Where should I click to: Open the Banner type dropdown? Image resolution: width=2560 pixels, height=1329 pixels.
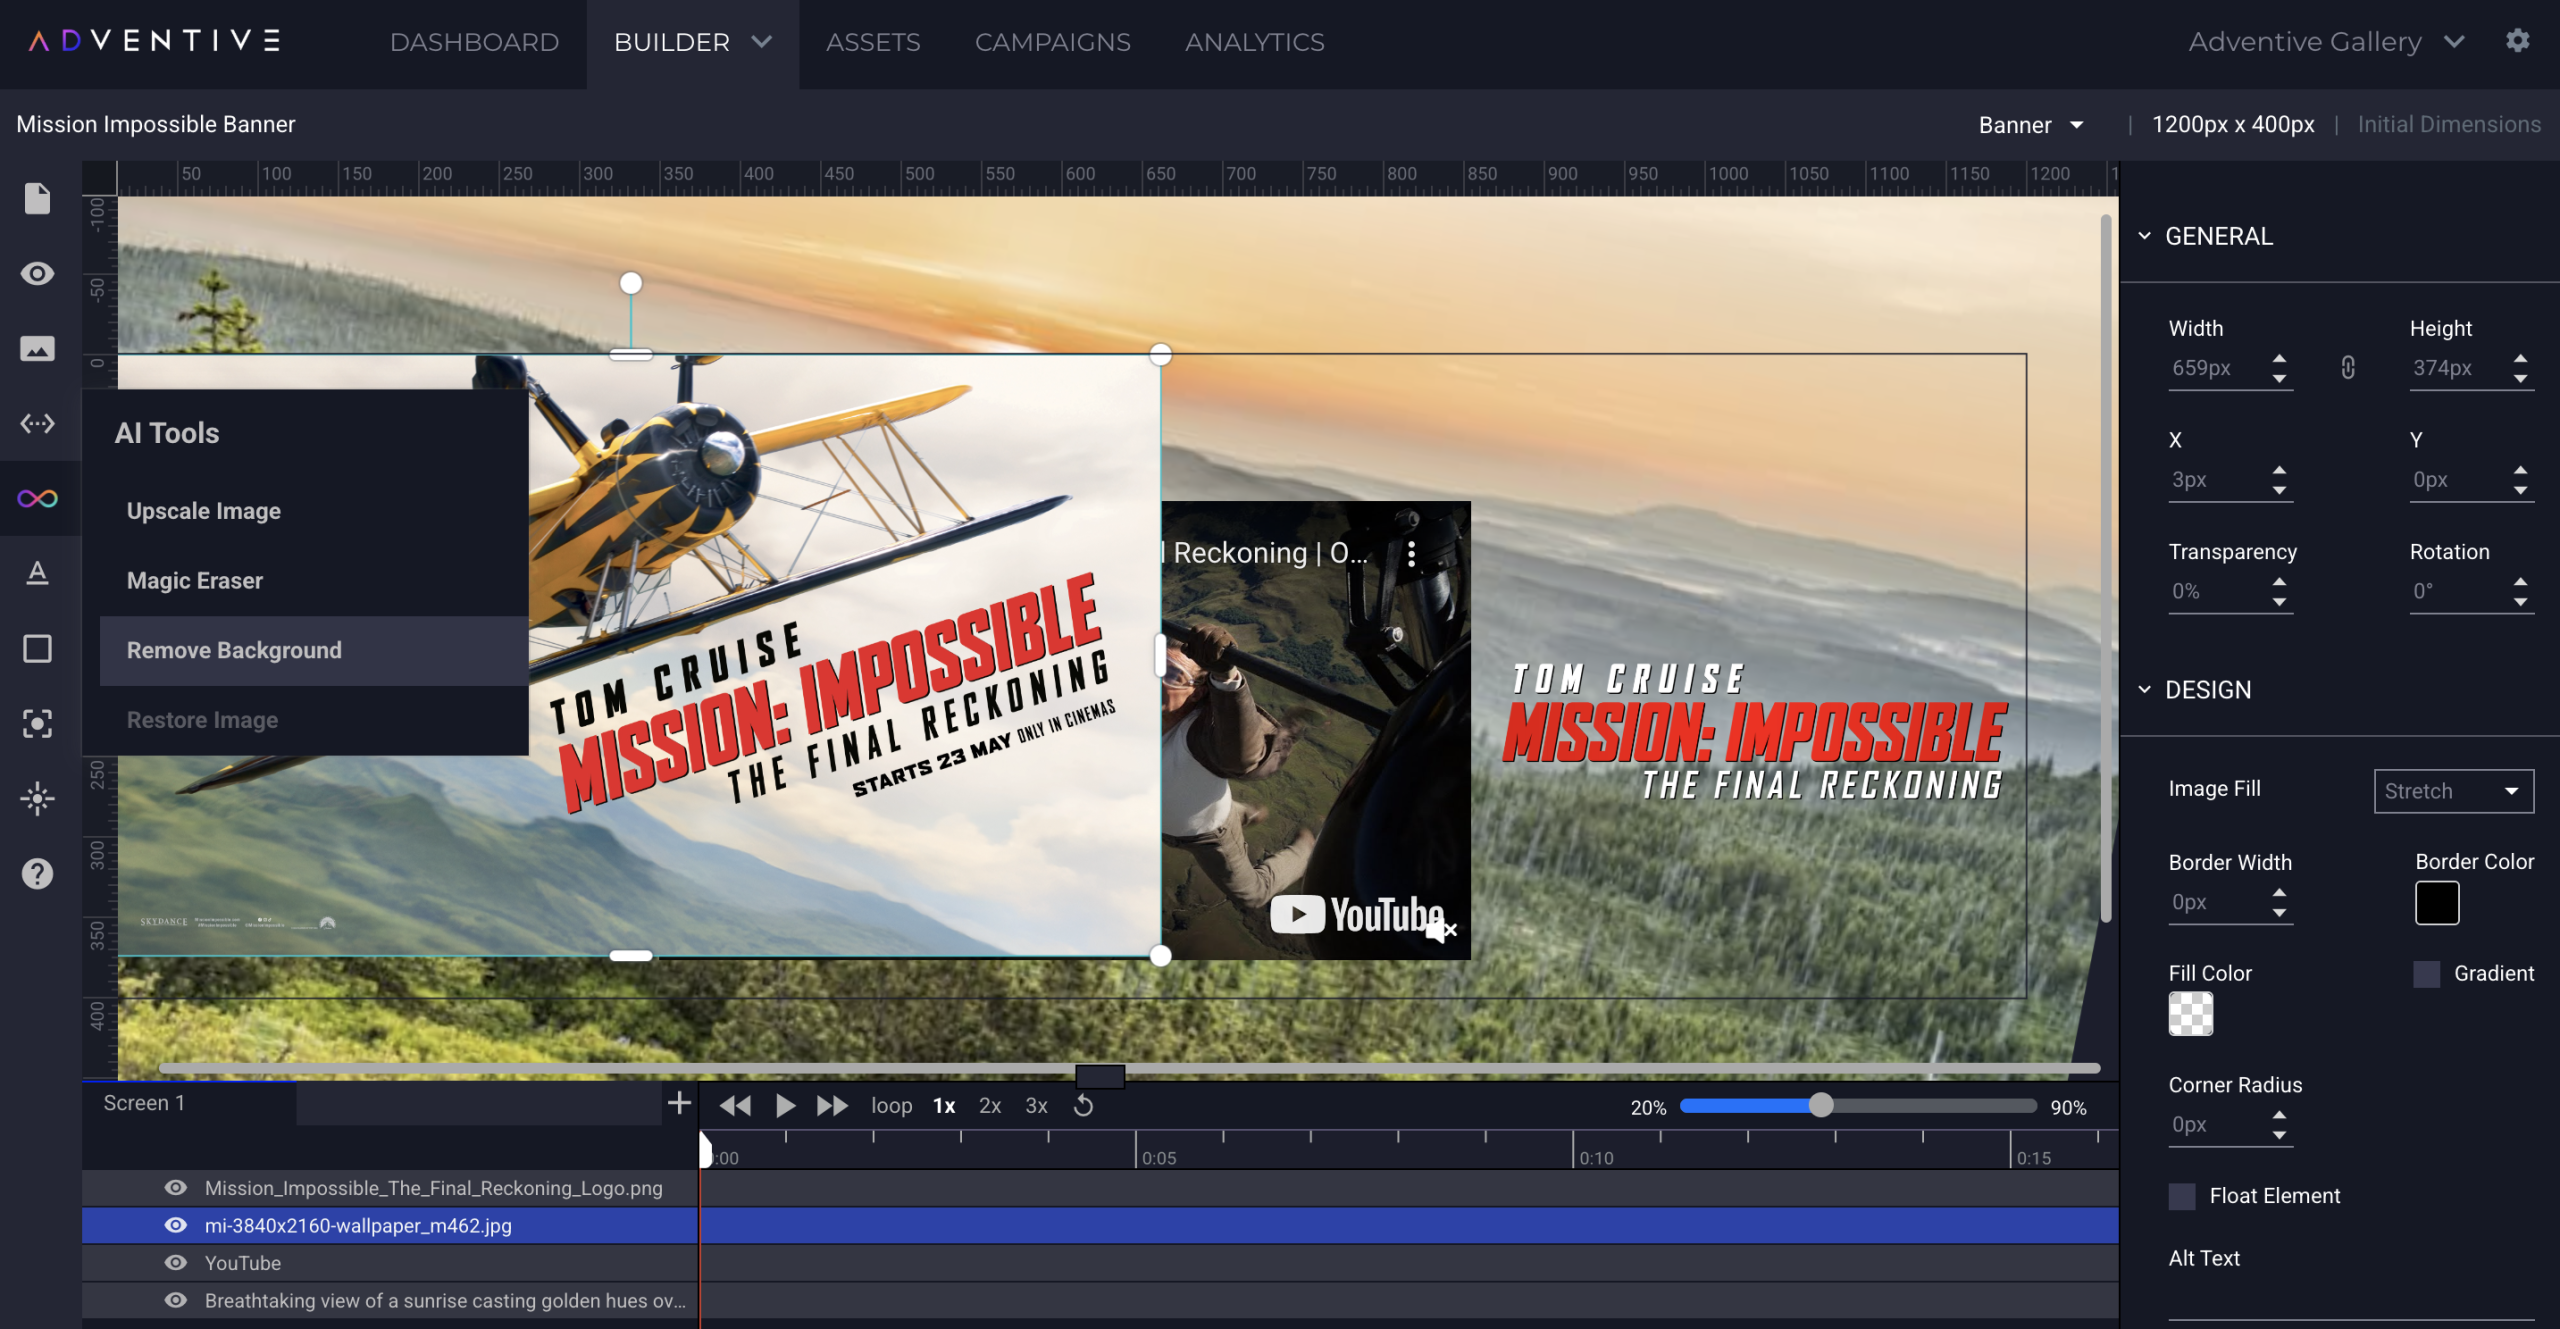coord(2031,125)
